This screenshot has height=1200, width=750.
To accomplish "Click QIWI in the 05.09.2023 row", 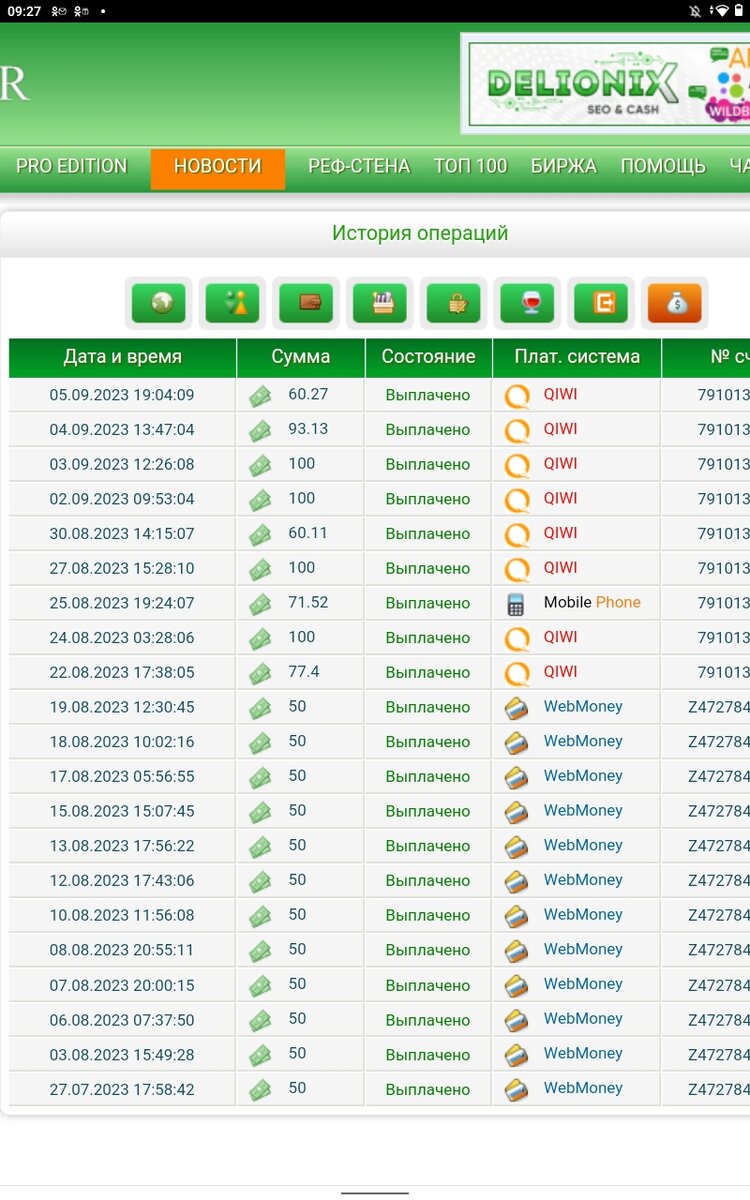I will 560,395.
